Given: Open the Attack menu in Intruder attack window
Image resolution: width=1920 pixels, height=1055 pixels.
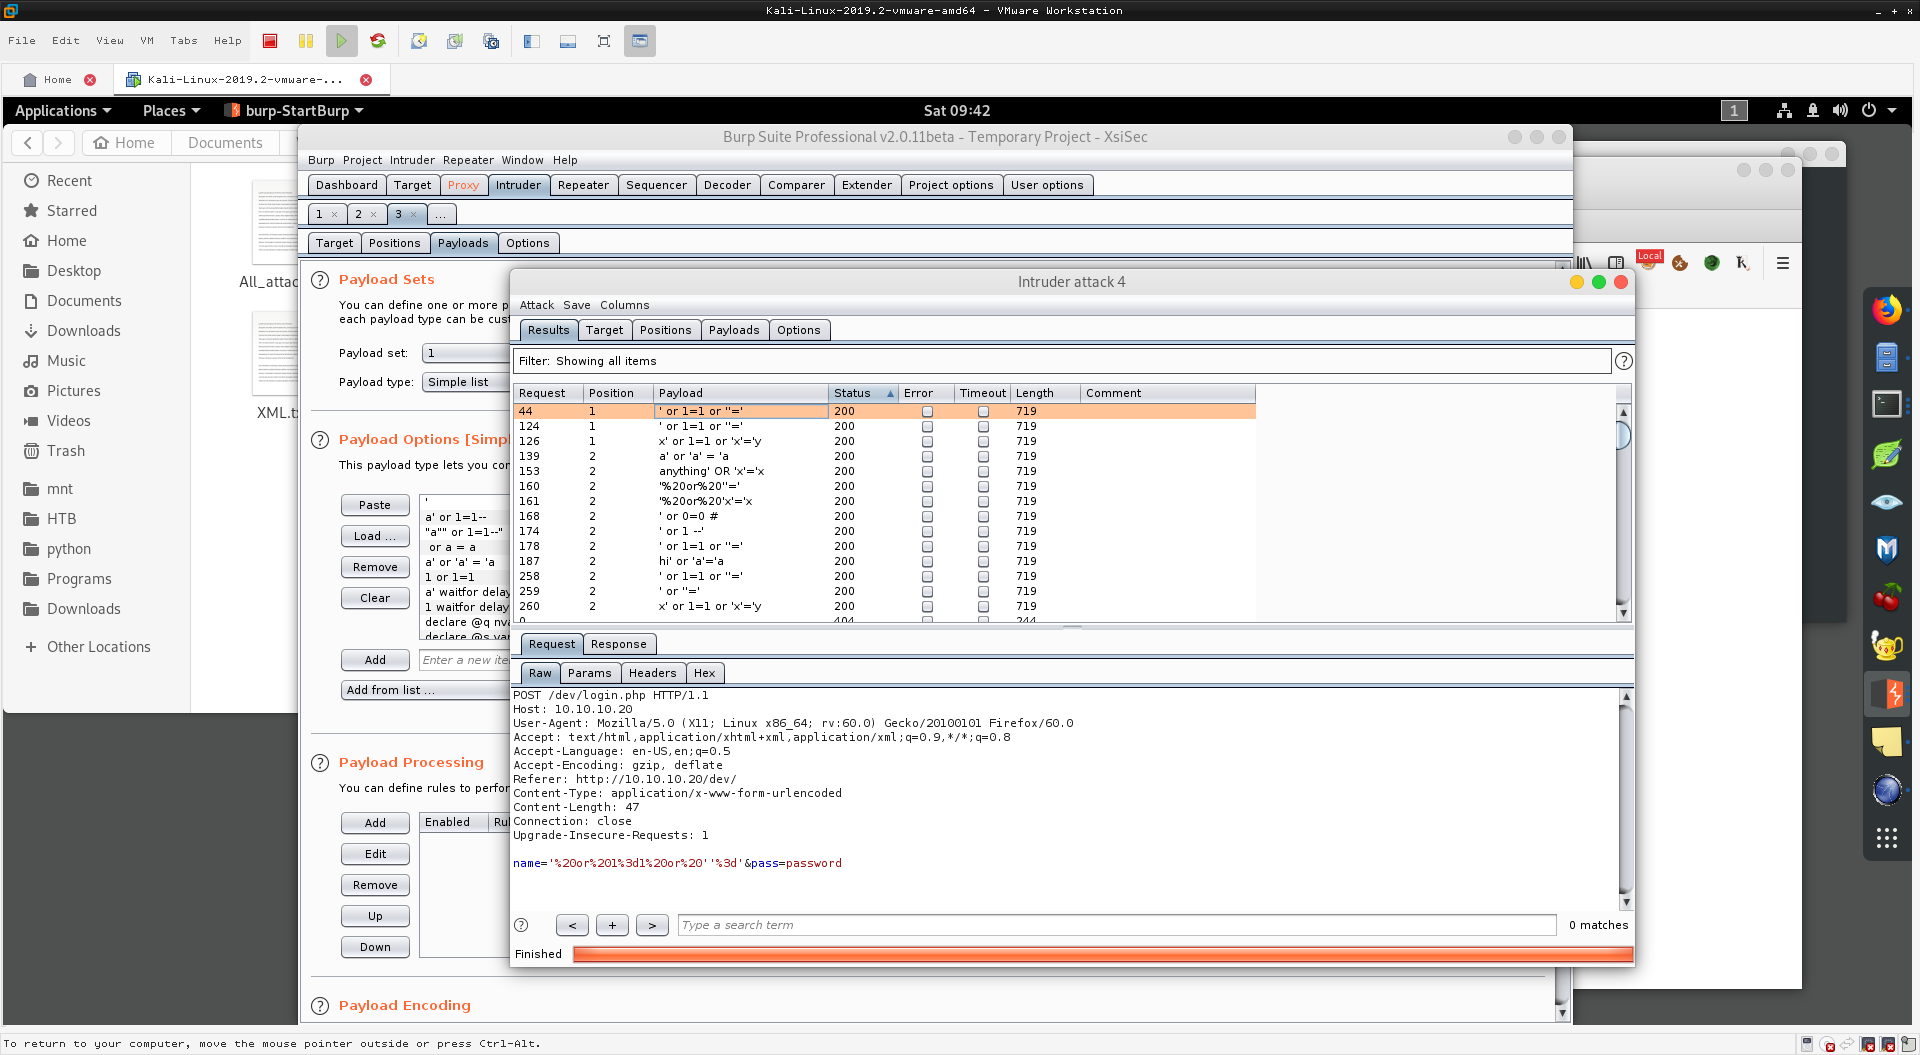Looking at the screenshot, I should click(537, 305).
